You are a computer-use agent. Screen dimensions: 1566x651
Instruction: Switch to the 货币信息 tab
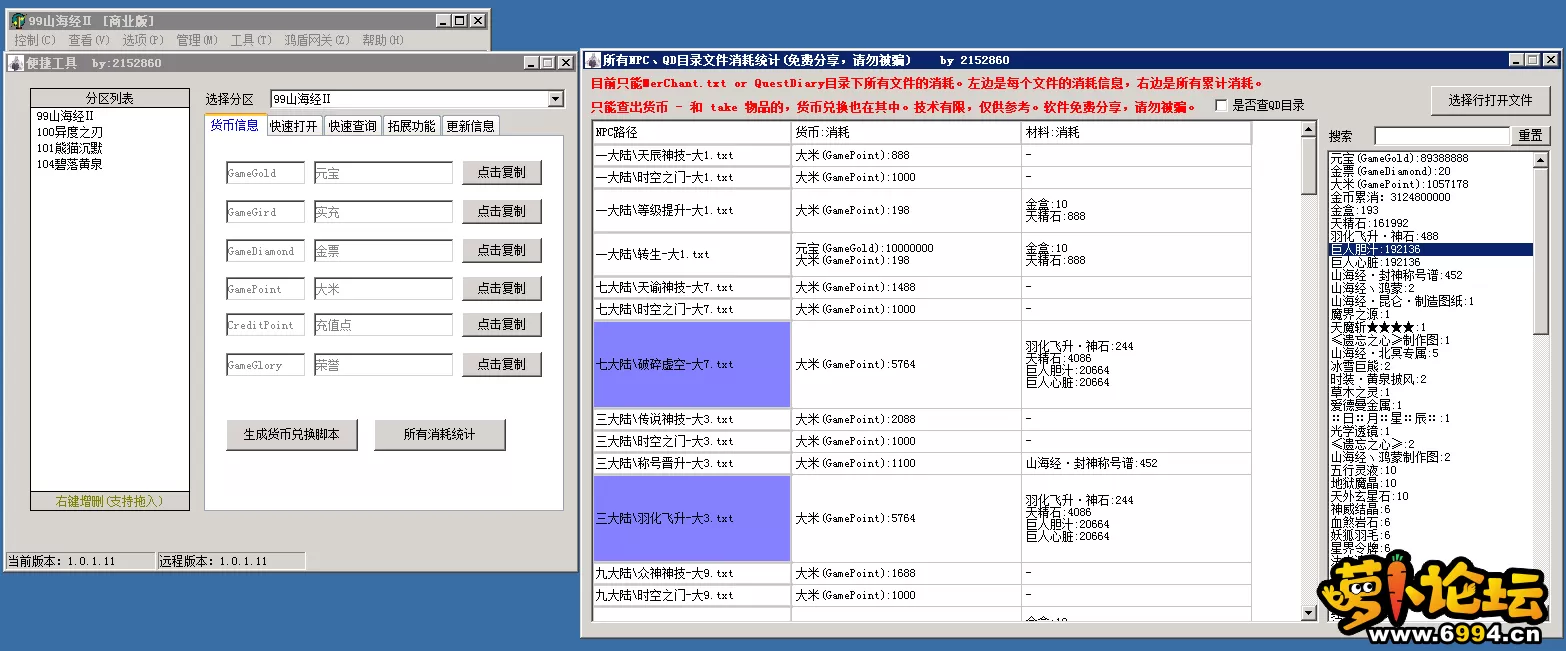tap(234, 125)
